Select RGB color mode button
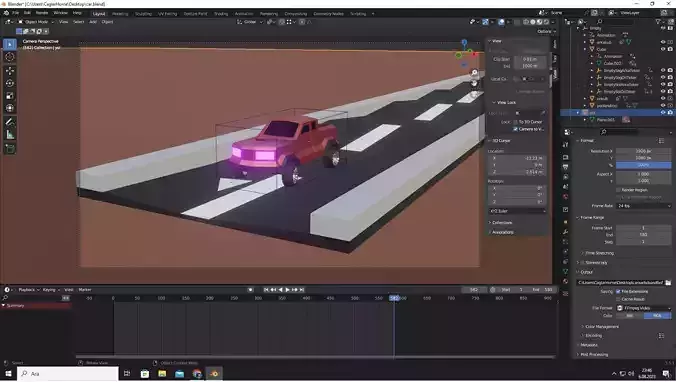 coord(657,316)
